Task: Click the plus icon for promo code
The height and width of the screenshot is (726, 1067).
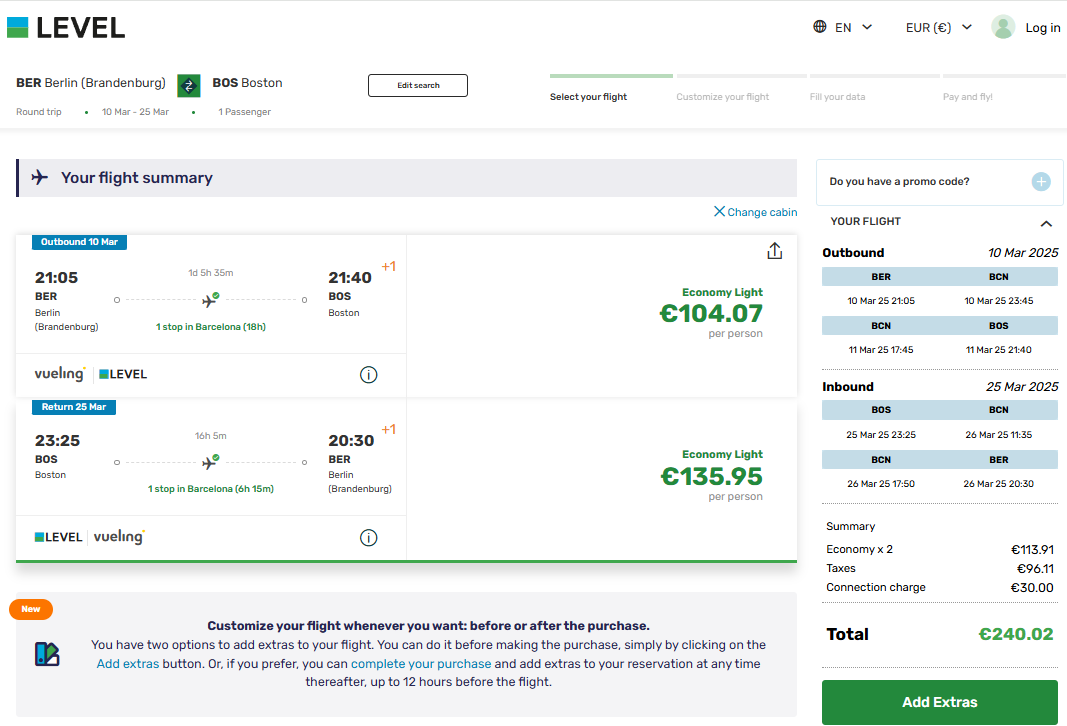Action: 1040,182
